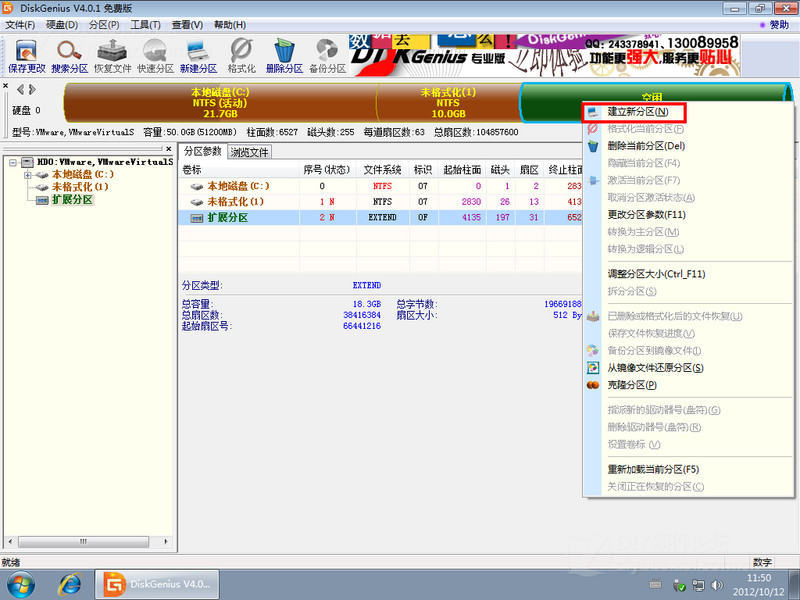This screenshot has height=600, width=800.
Task: Click drive icon of 未格式化(1) table row
Action: [196, 202]
